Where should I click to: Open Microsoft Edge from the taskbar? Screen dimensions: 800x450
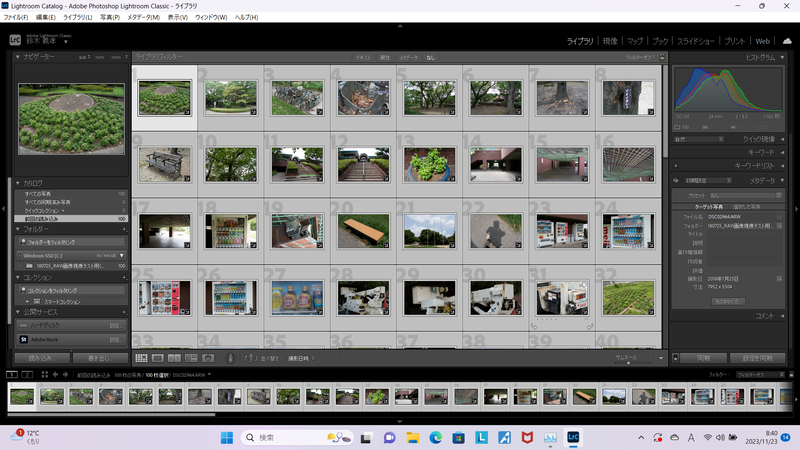pos(435,437)
